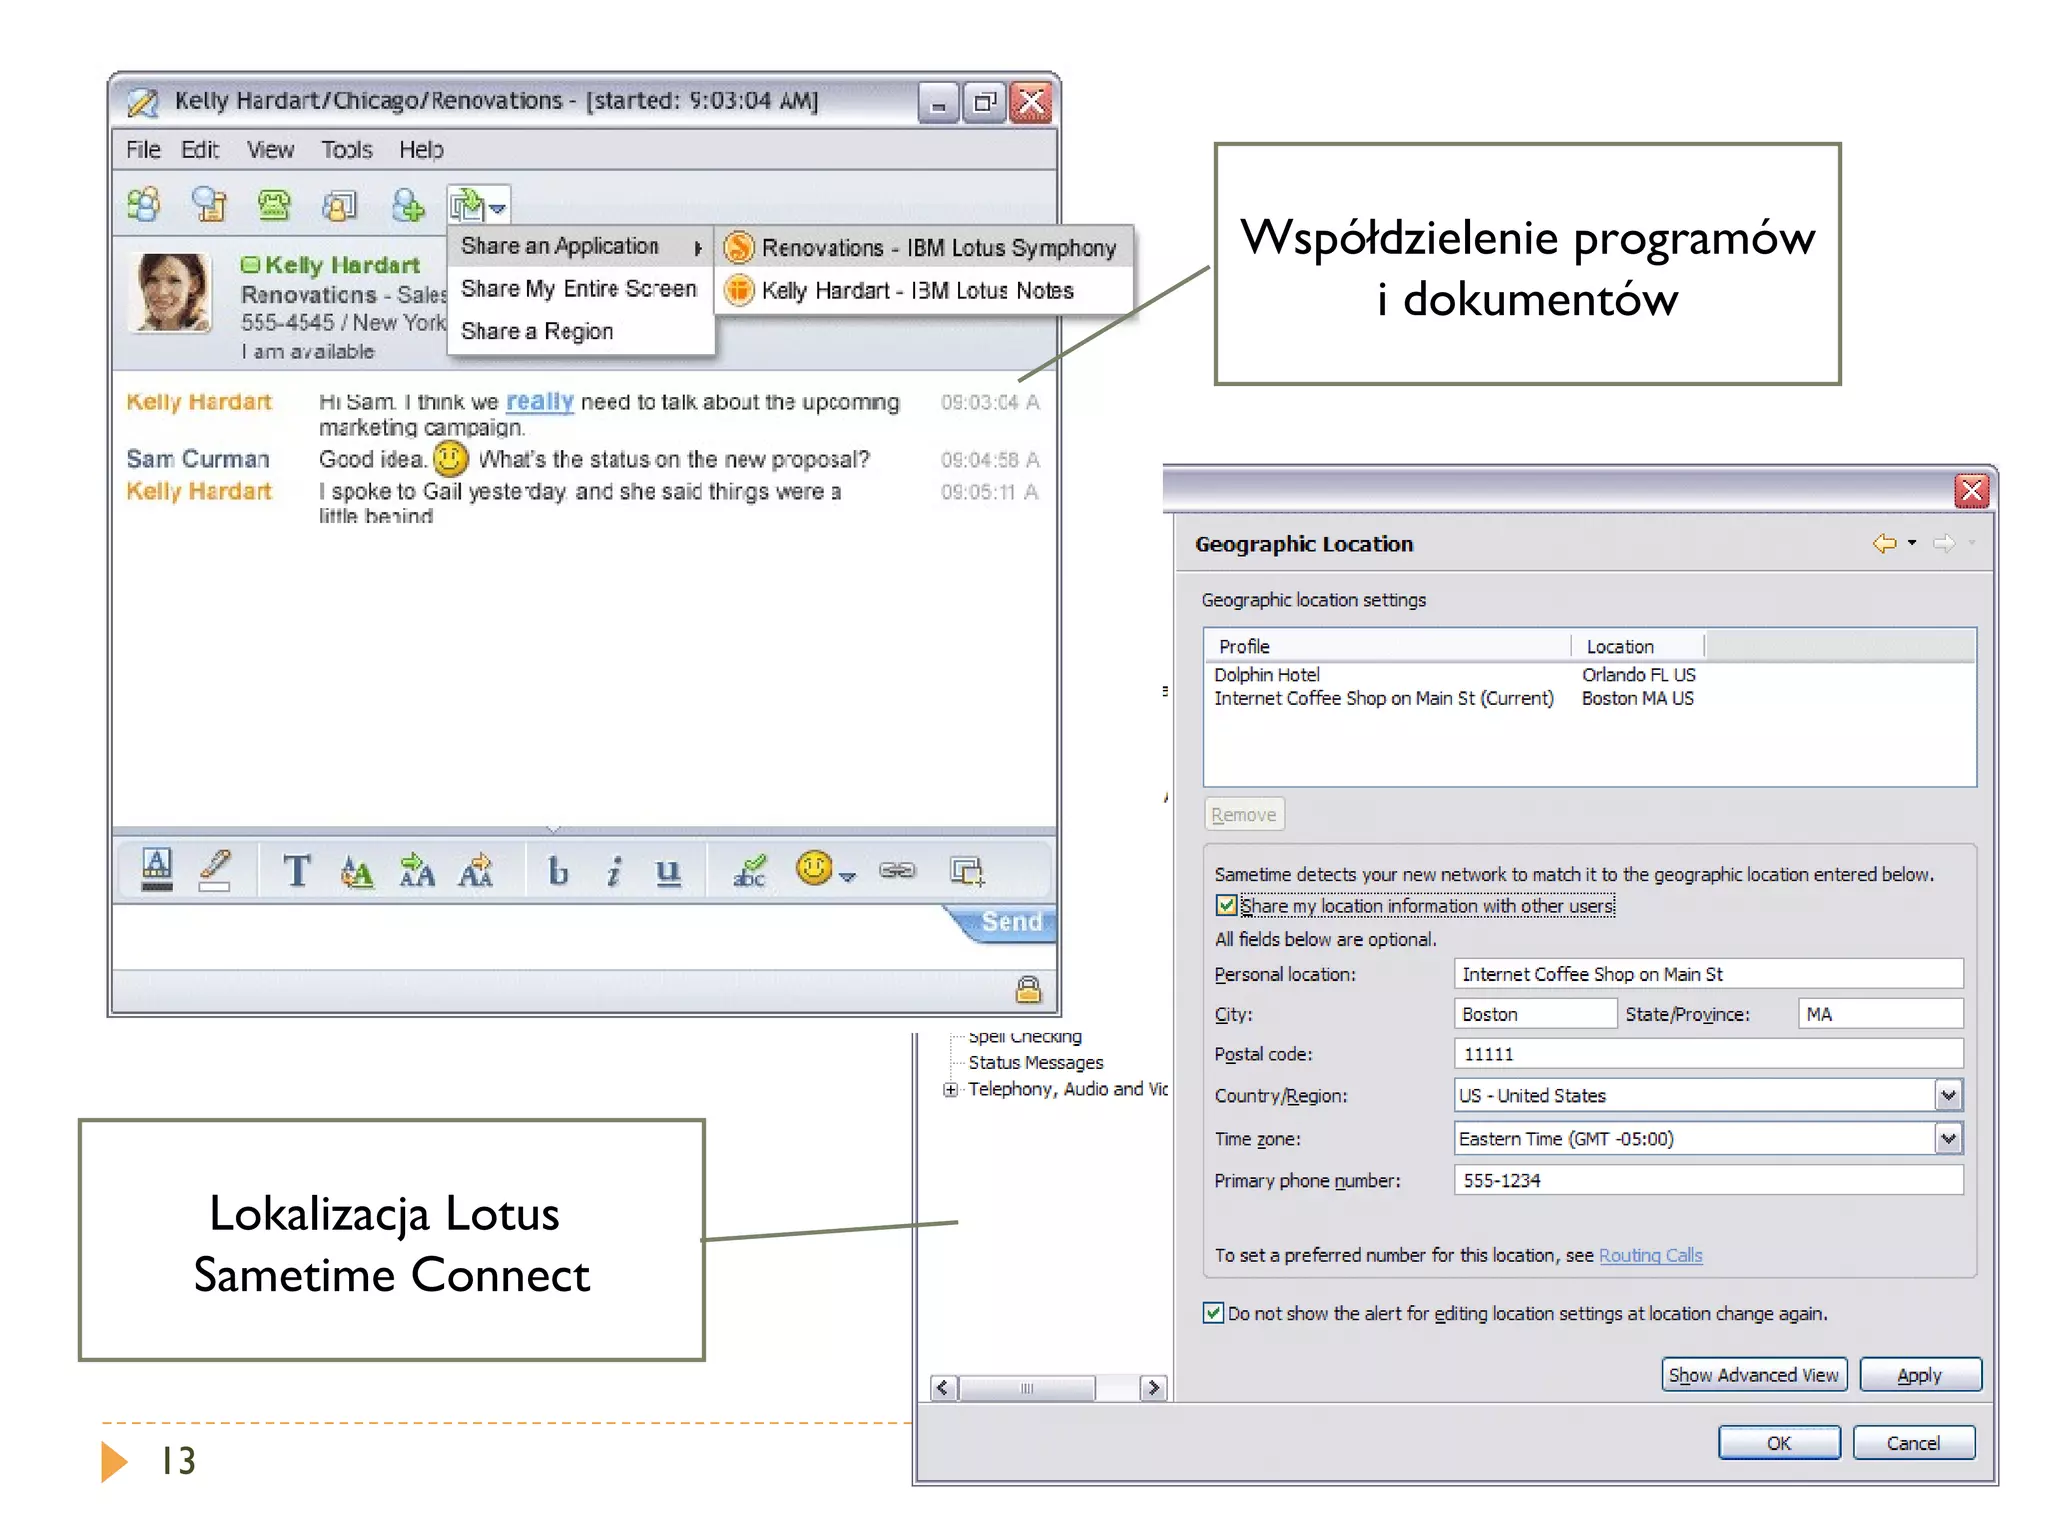This screenshot has height=1536, width=2048.
Task: Open the Help menu
Action: 421,150
